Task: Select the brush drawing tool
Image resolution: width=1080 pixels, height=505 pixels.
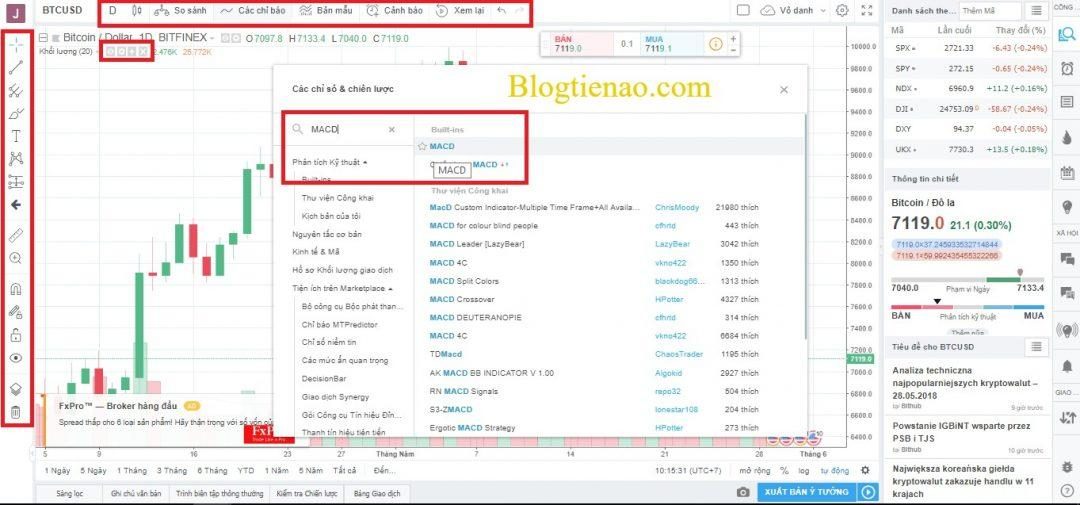Action: [x=16, y=113]
